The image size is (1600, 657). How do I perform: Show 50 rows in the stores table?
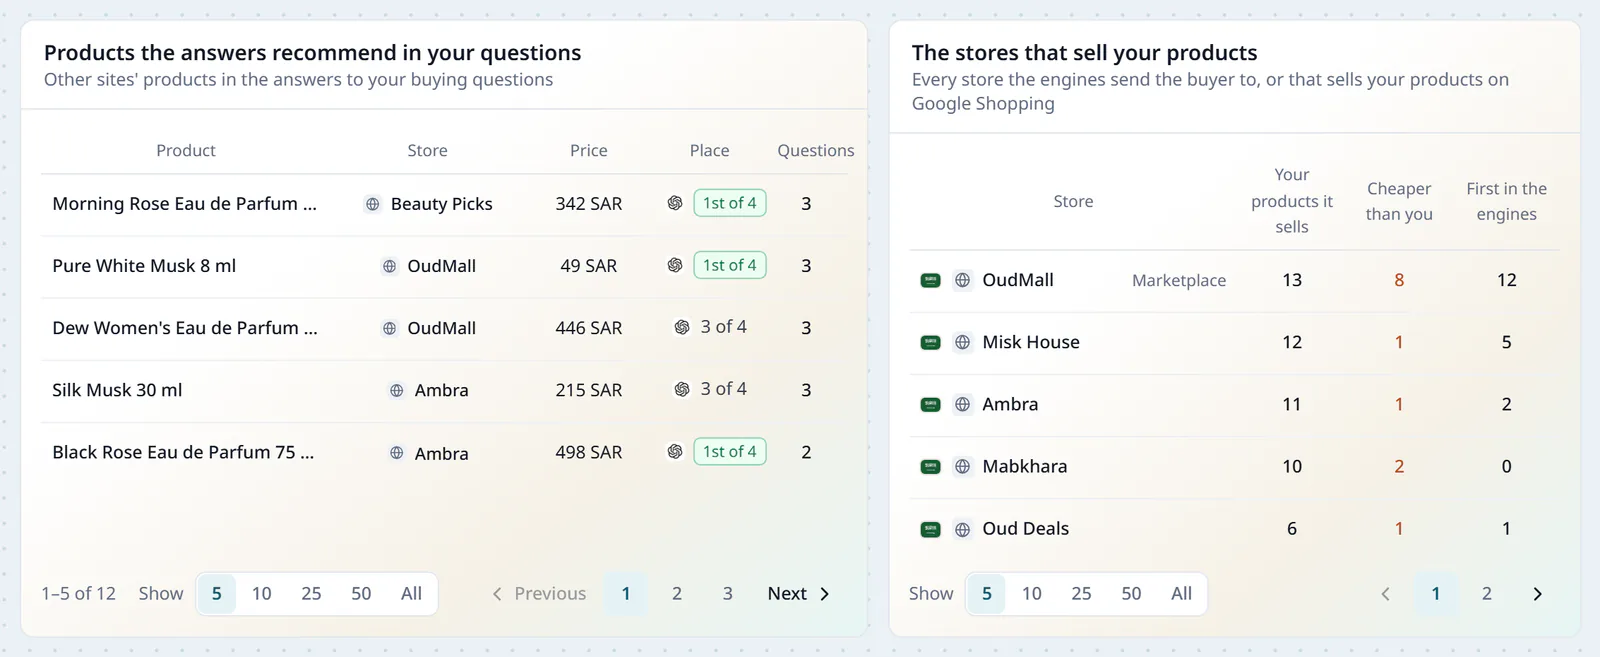click(1131, 594)
